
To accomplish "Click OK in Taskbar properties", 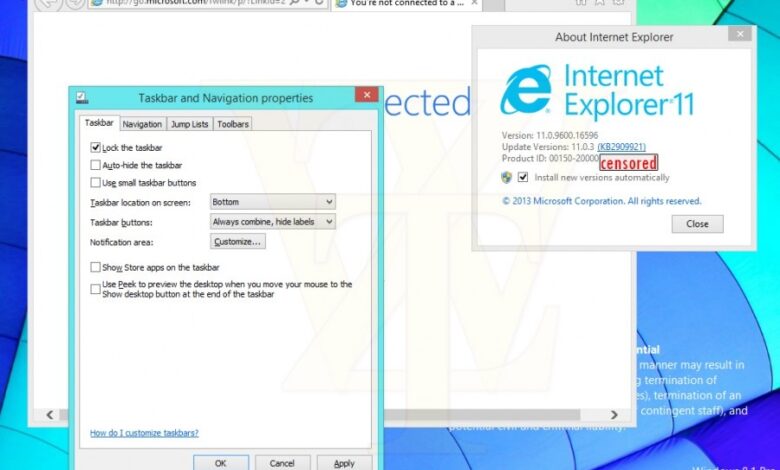I will 221,463.
